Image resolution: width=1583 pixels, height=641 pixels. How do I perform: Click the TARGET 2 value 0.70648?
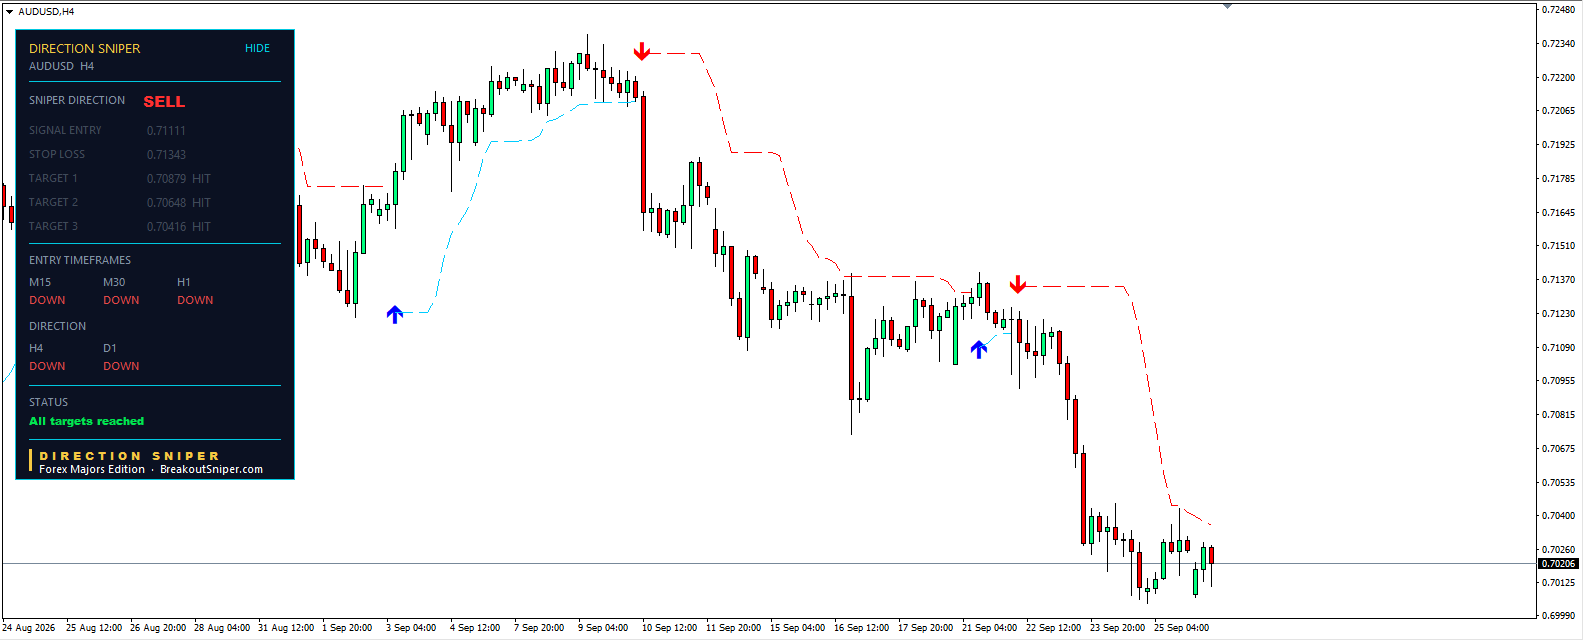click(x=166, y=203)
